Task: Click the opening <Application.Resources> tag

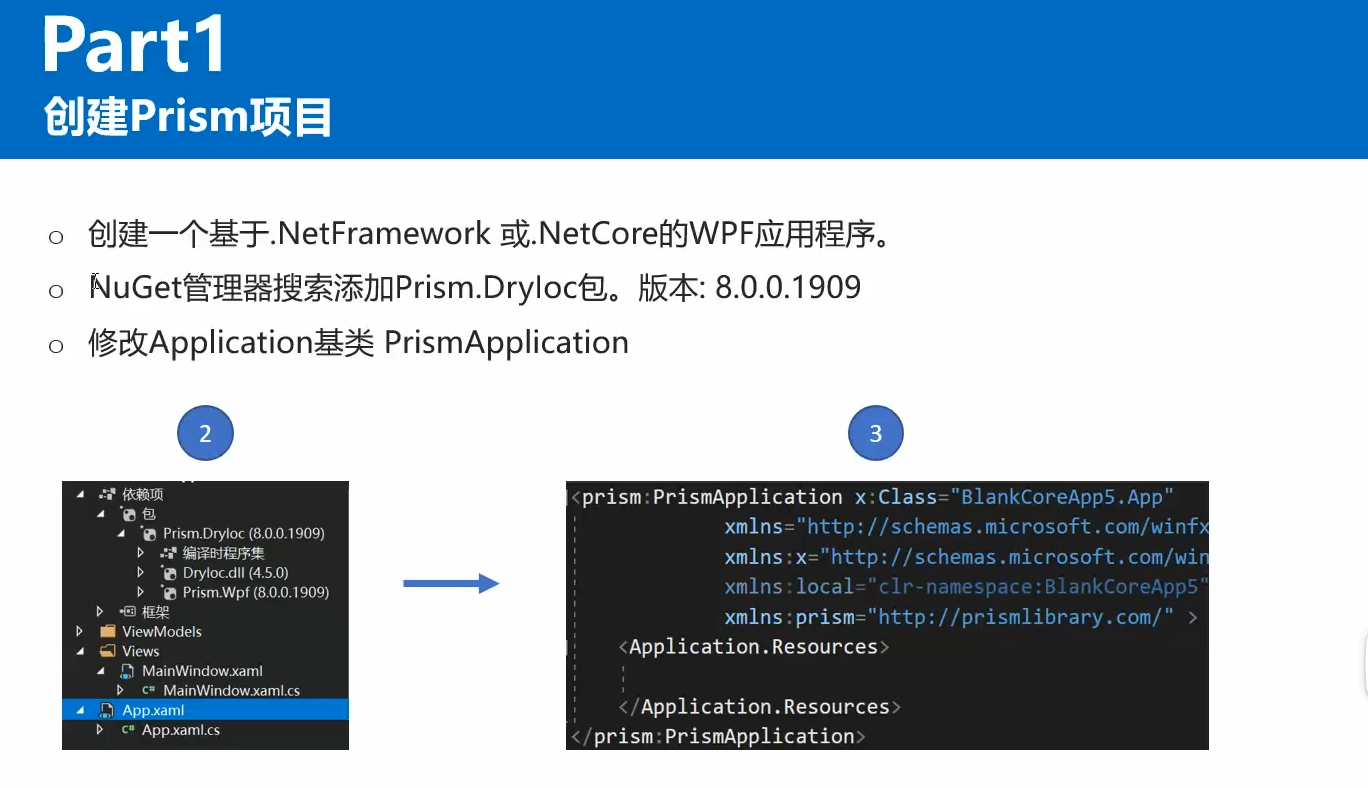Action: coord(754,647)
